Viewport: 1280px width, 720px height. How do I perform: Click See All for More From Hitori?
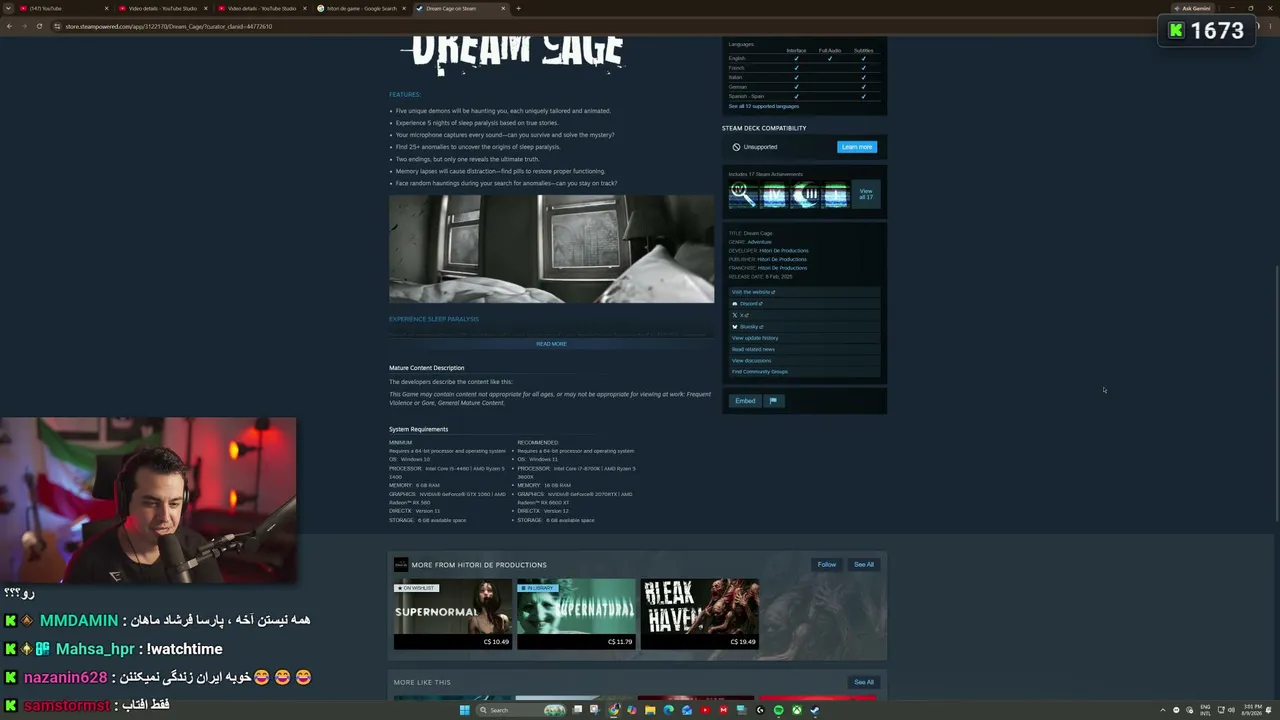pyautogui.click(x=864, y=565)
